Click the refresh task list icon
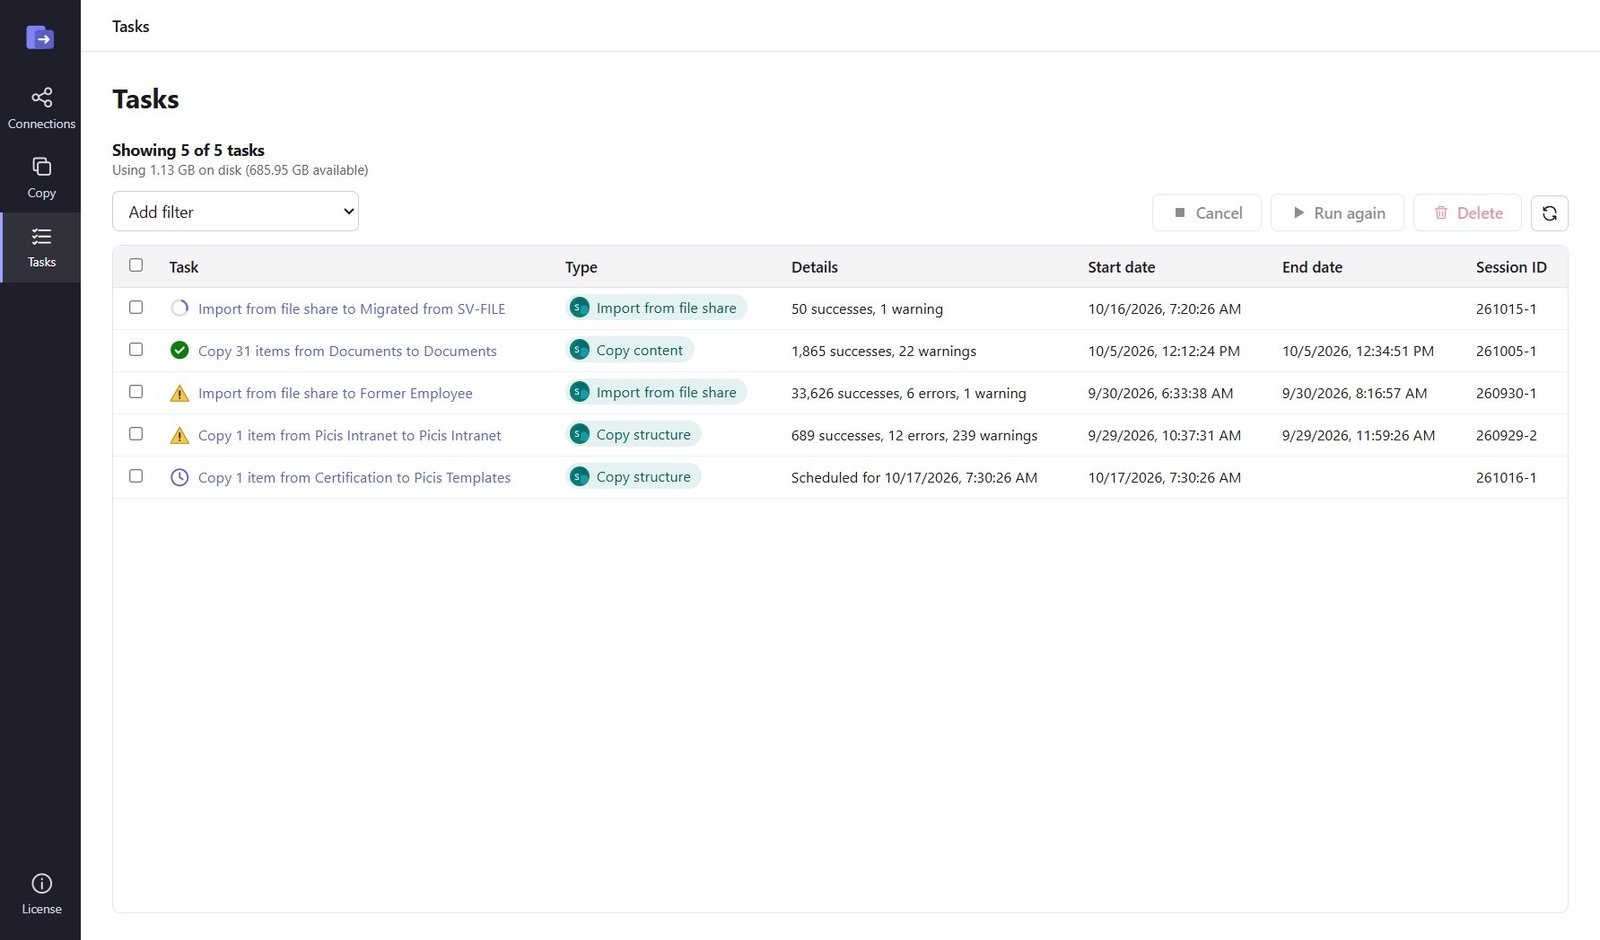1600x940 pixels. coord(1549,213)
